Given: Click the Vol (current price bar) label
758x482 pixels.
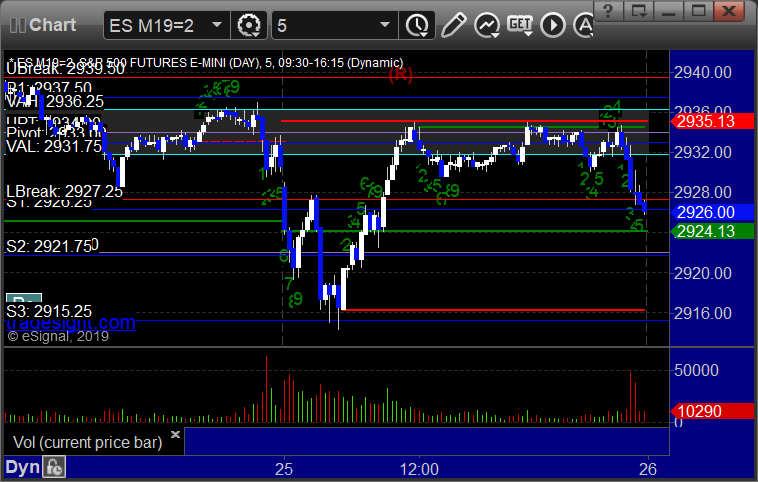Looking at the screenshot, I should (x=87, y=442).
